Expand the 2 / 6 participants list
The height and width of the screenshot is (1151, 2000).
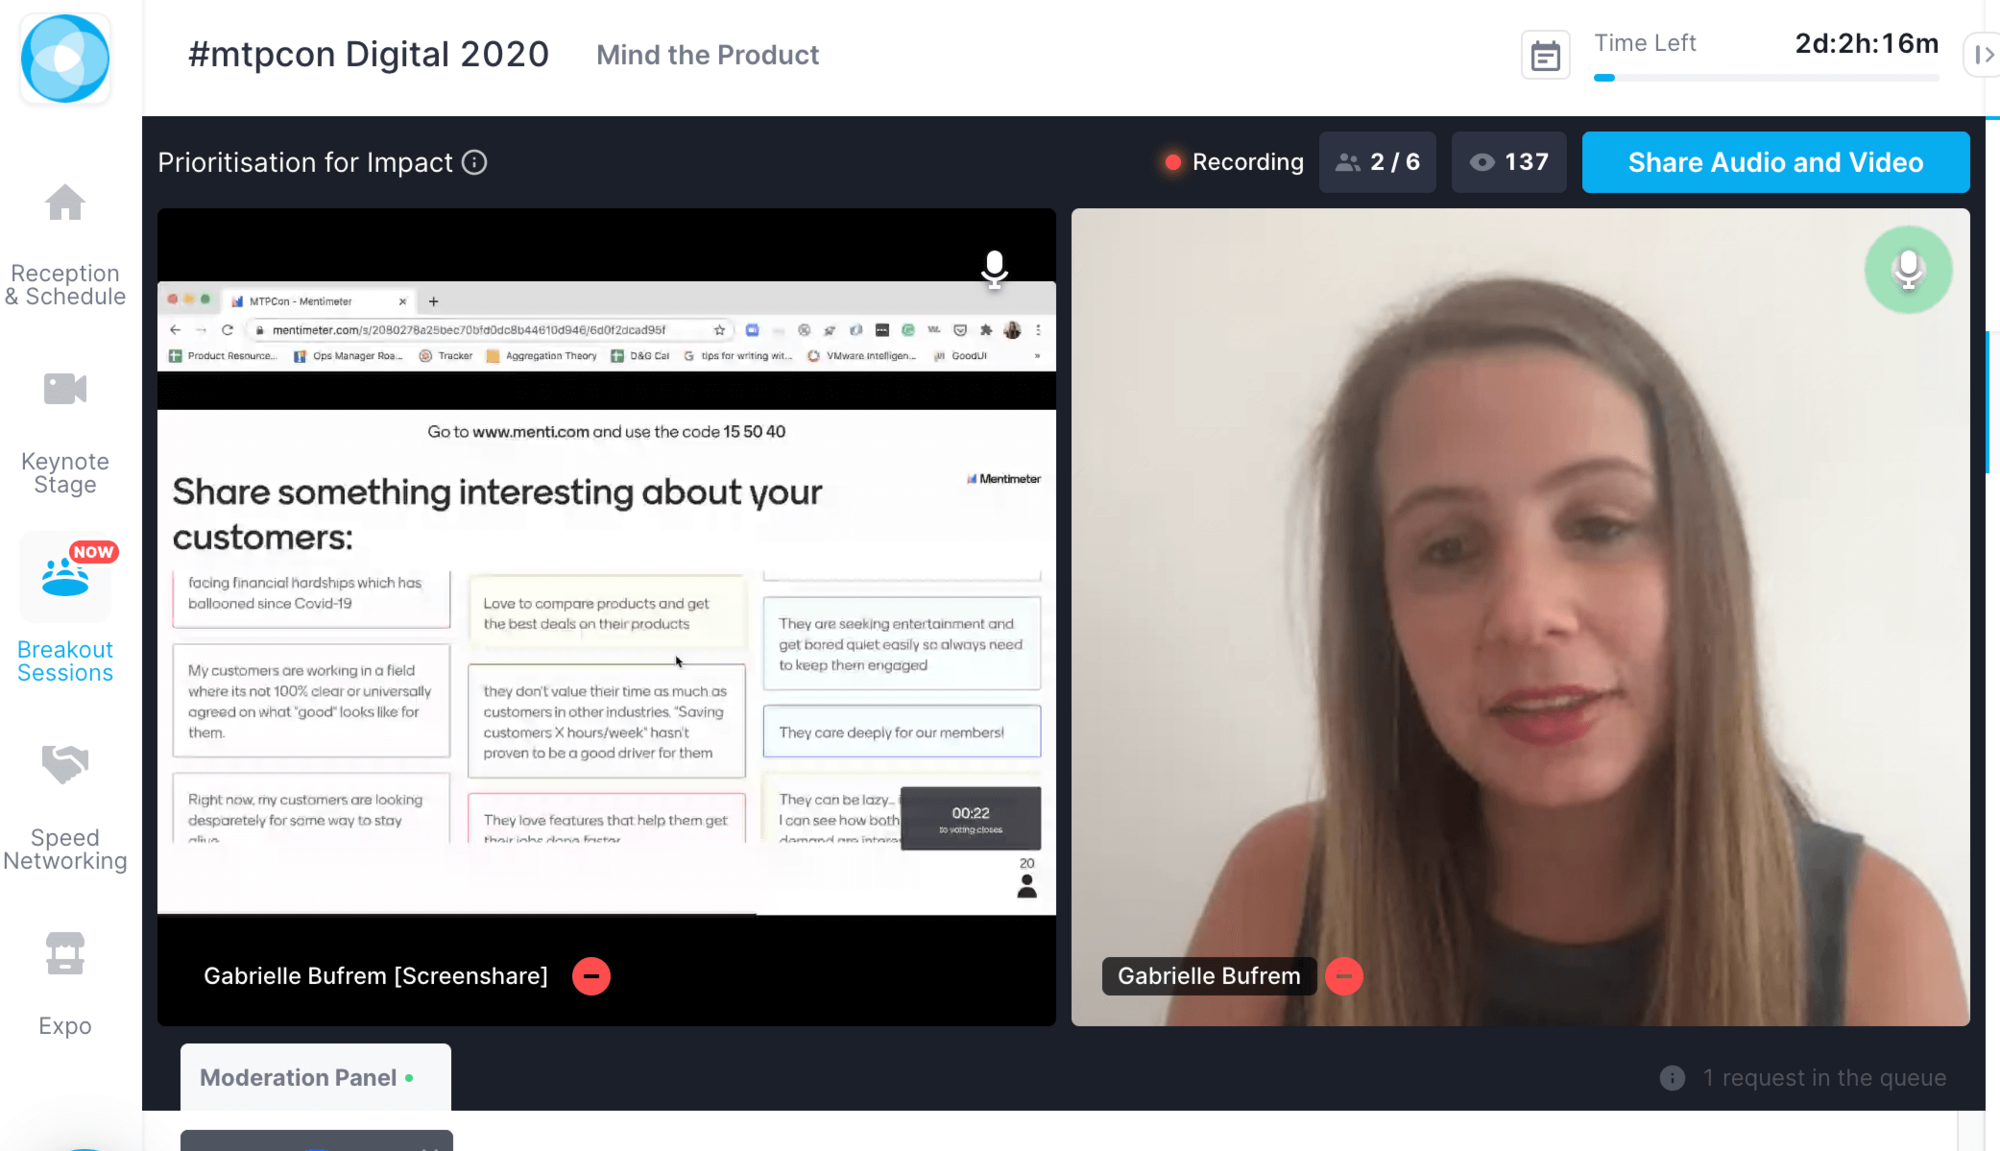click(1377, 162)
